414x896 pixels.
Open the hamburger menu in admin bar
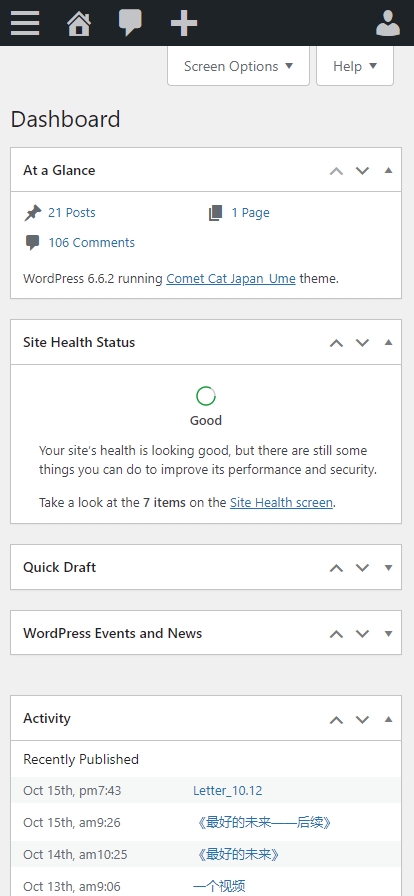click(x=25, y=23)
